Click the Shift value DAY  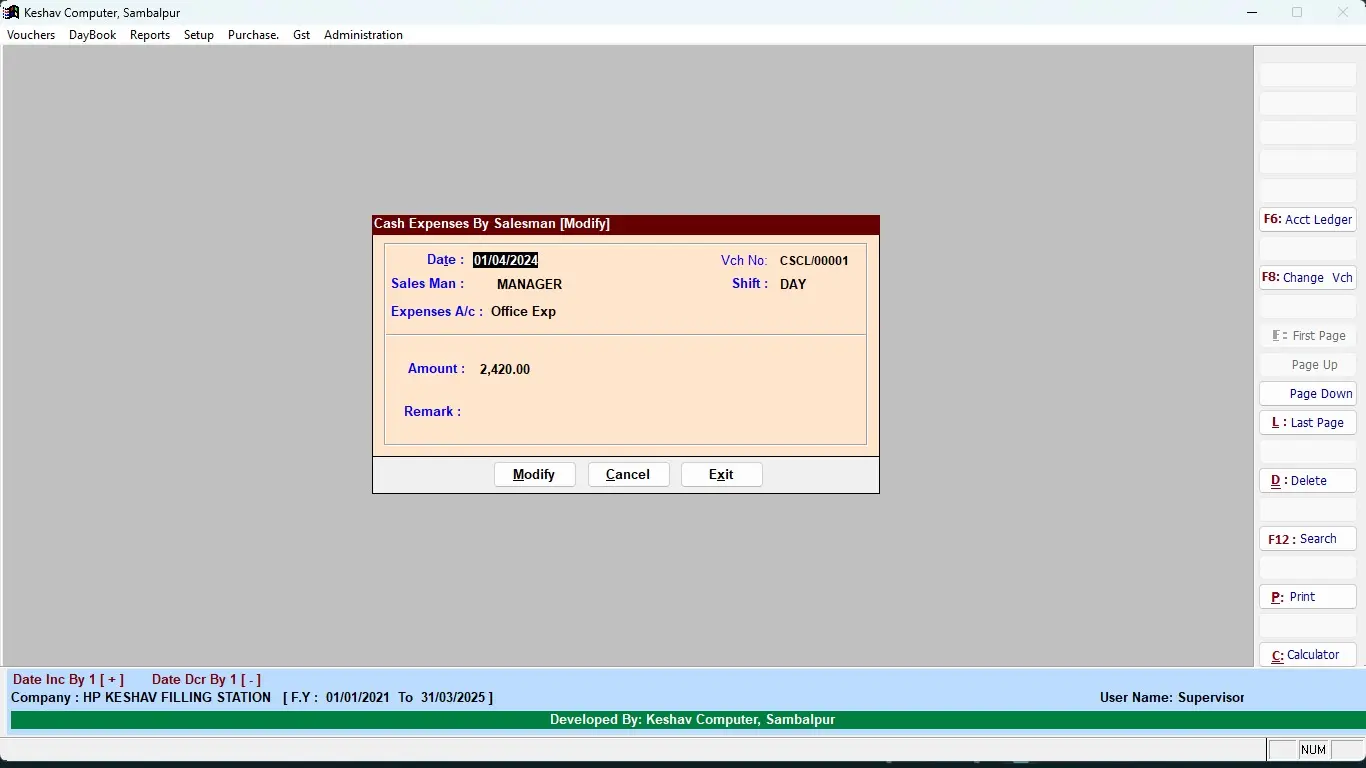[x=793, y=285]
